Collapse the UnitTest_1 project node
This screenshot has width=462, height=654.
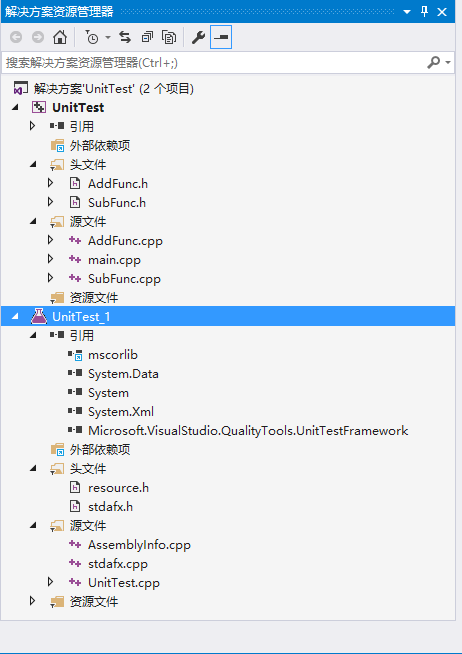pos(15,317)
